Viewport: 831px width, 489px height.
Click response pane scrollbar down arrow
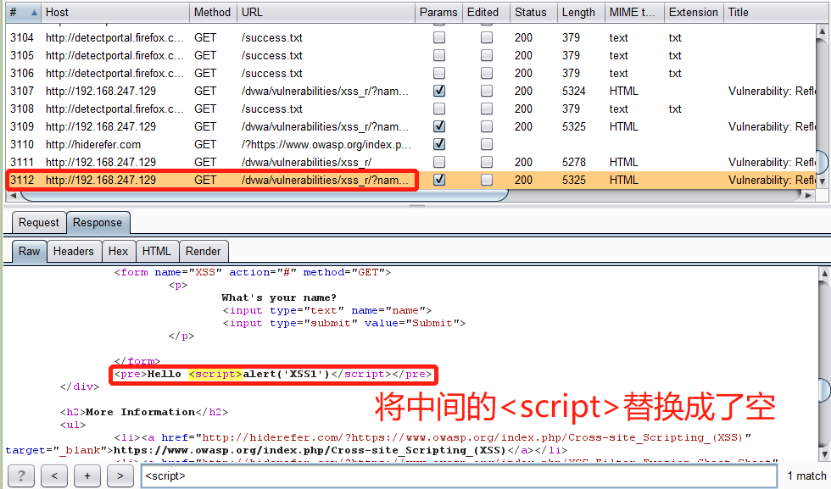825,454
